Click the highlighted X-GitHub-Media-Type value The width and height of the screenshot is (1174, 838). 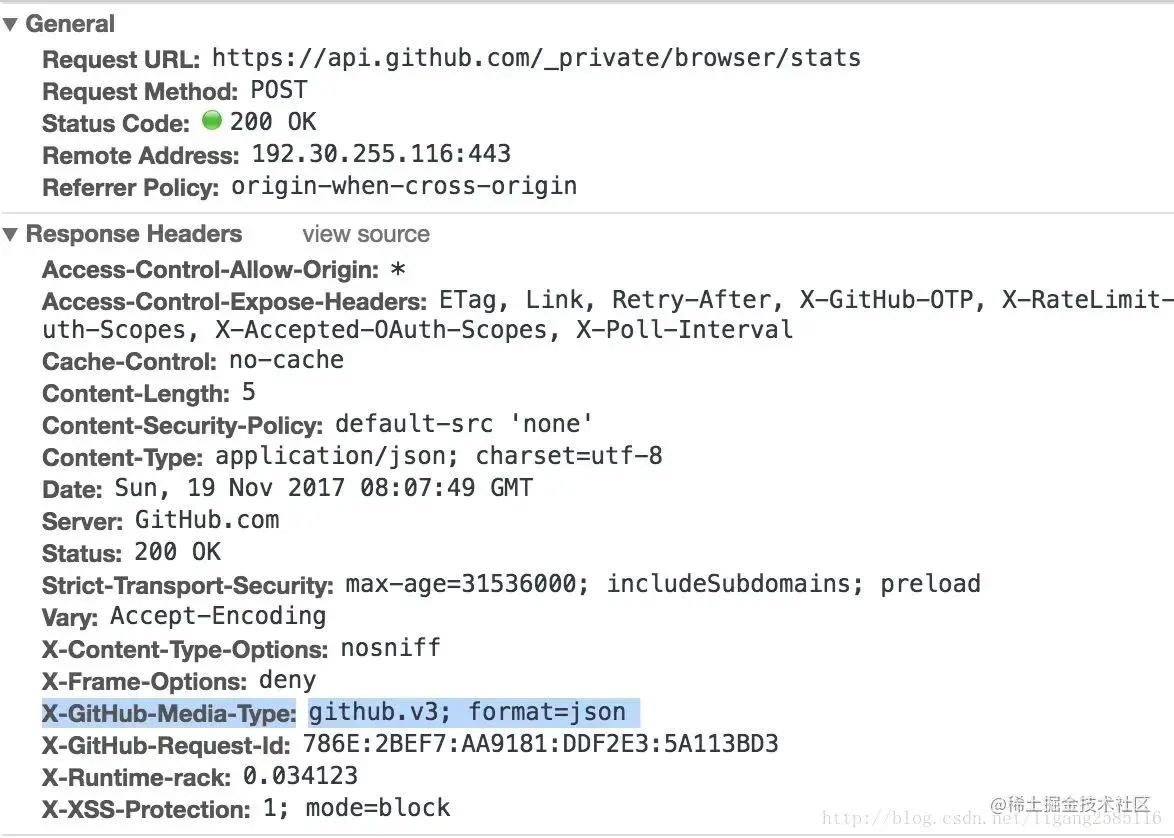pos(467,712)
